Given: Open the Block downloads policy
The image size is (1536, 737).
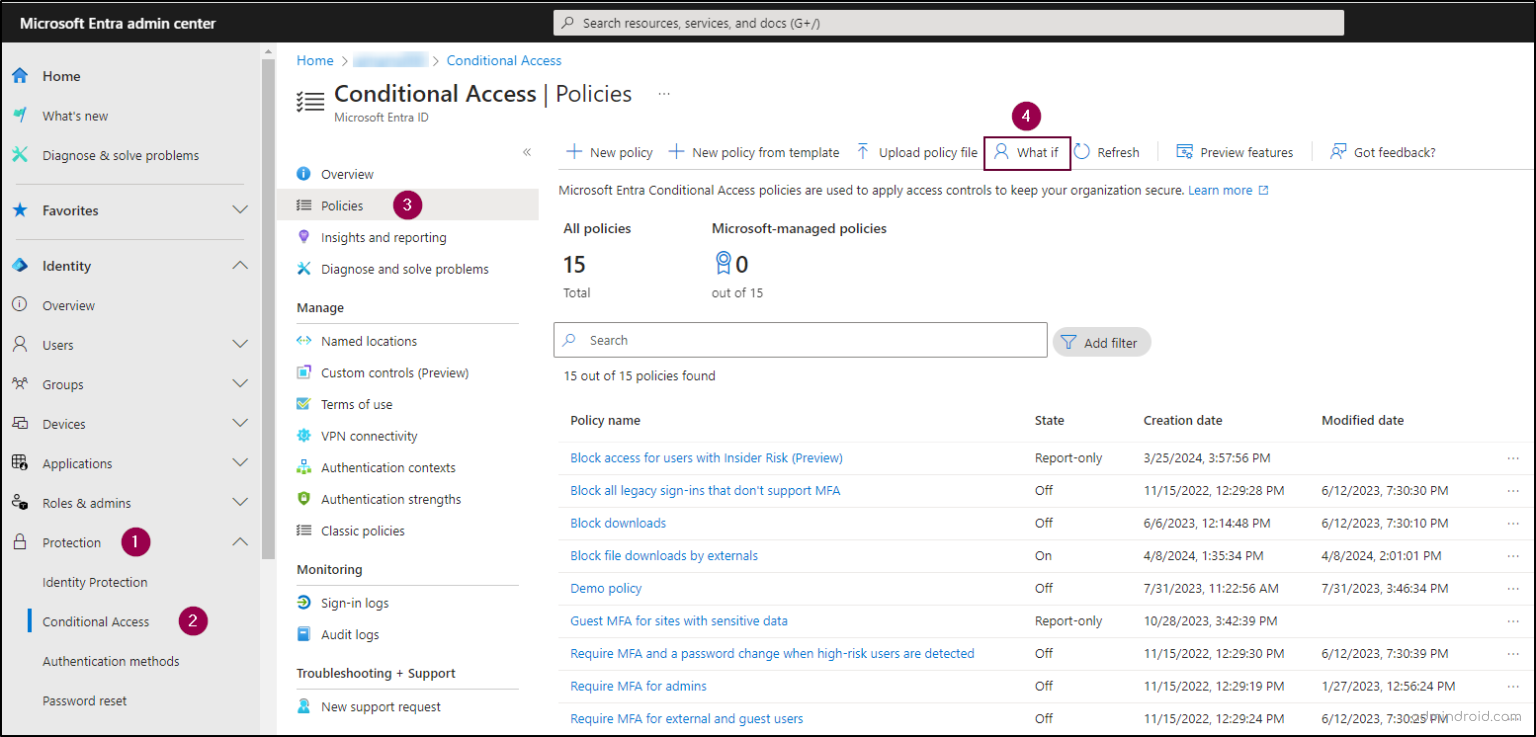Looking at the screenshot, I should (617, 522).
